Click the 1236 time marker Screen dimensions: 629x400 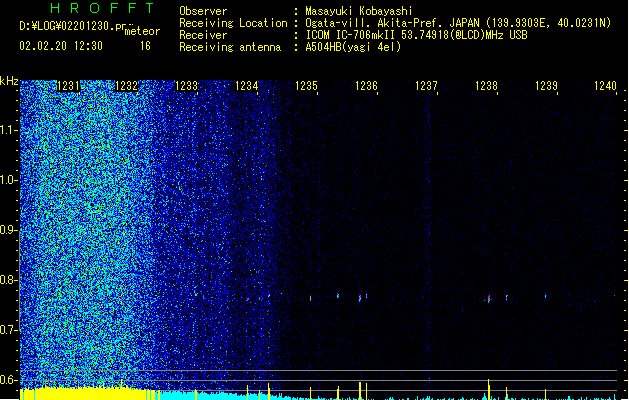click(x=366, y=86)
